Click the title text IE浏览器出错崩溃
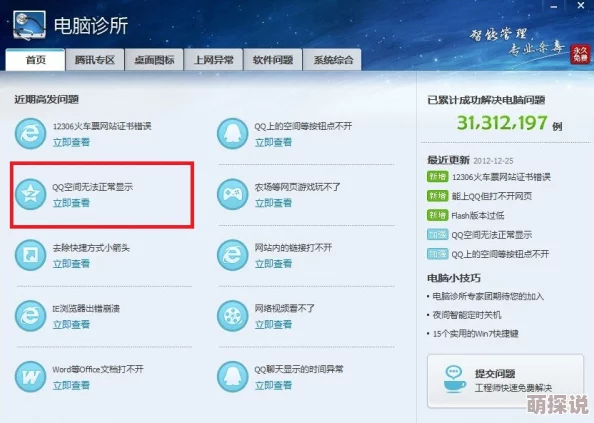This screenshot has height=423, width=594. pos(86,309)
